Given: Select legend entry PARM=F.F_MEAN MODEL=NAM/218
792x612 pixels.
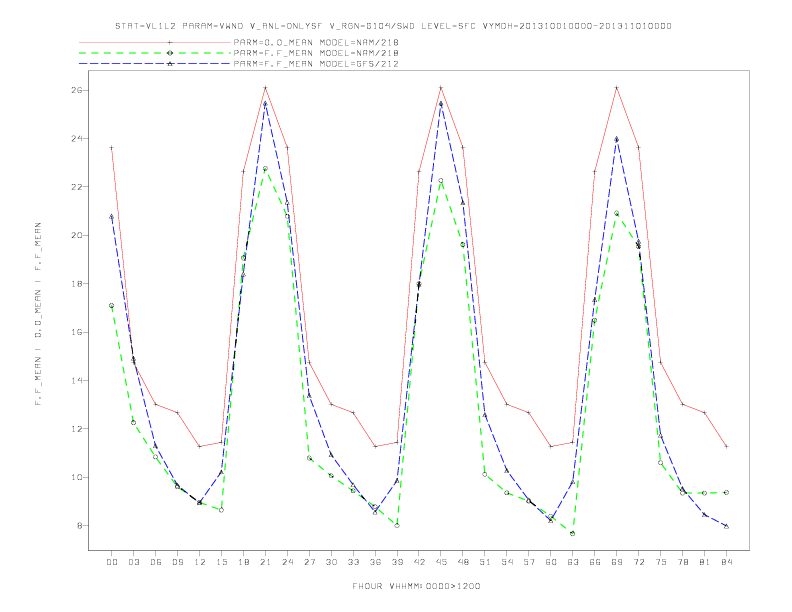Looking at the screenshot, I should click(316, 53).
